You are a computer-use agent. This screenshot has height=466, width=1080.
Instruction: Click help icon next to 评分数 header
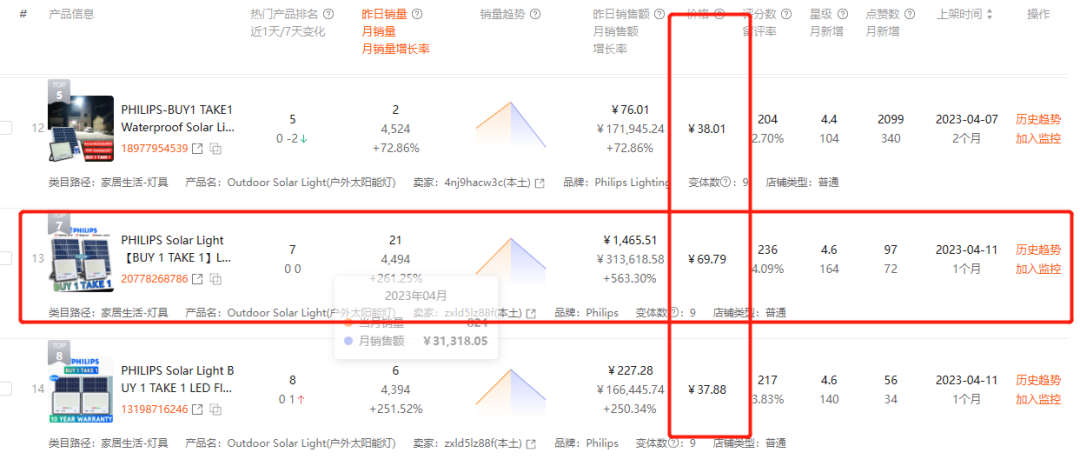click(x=787, y=14)
